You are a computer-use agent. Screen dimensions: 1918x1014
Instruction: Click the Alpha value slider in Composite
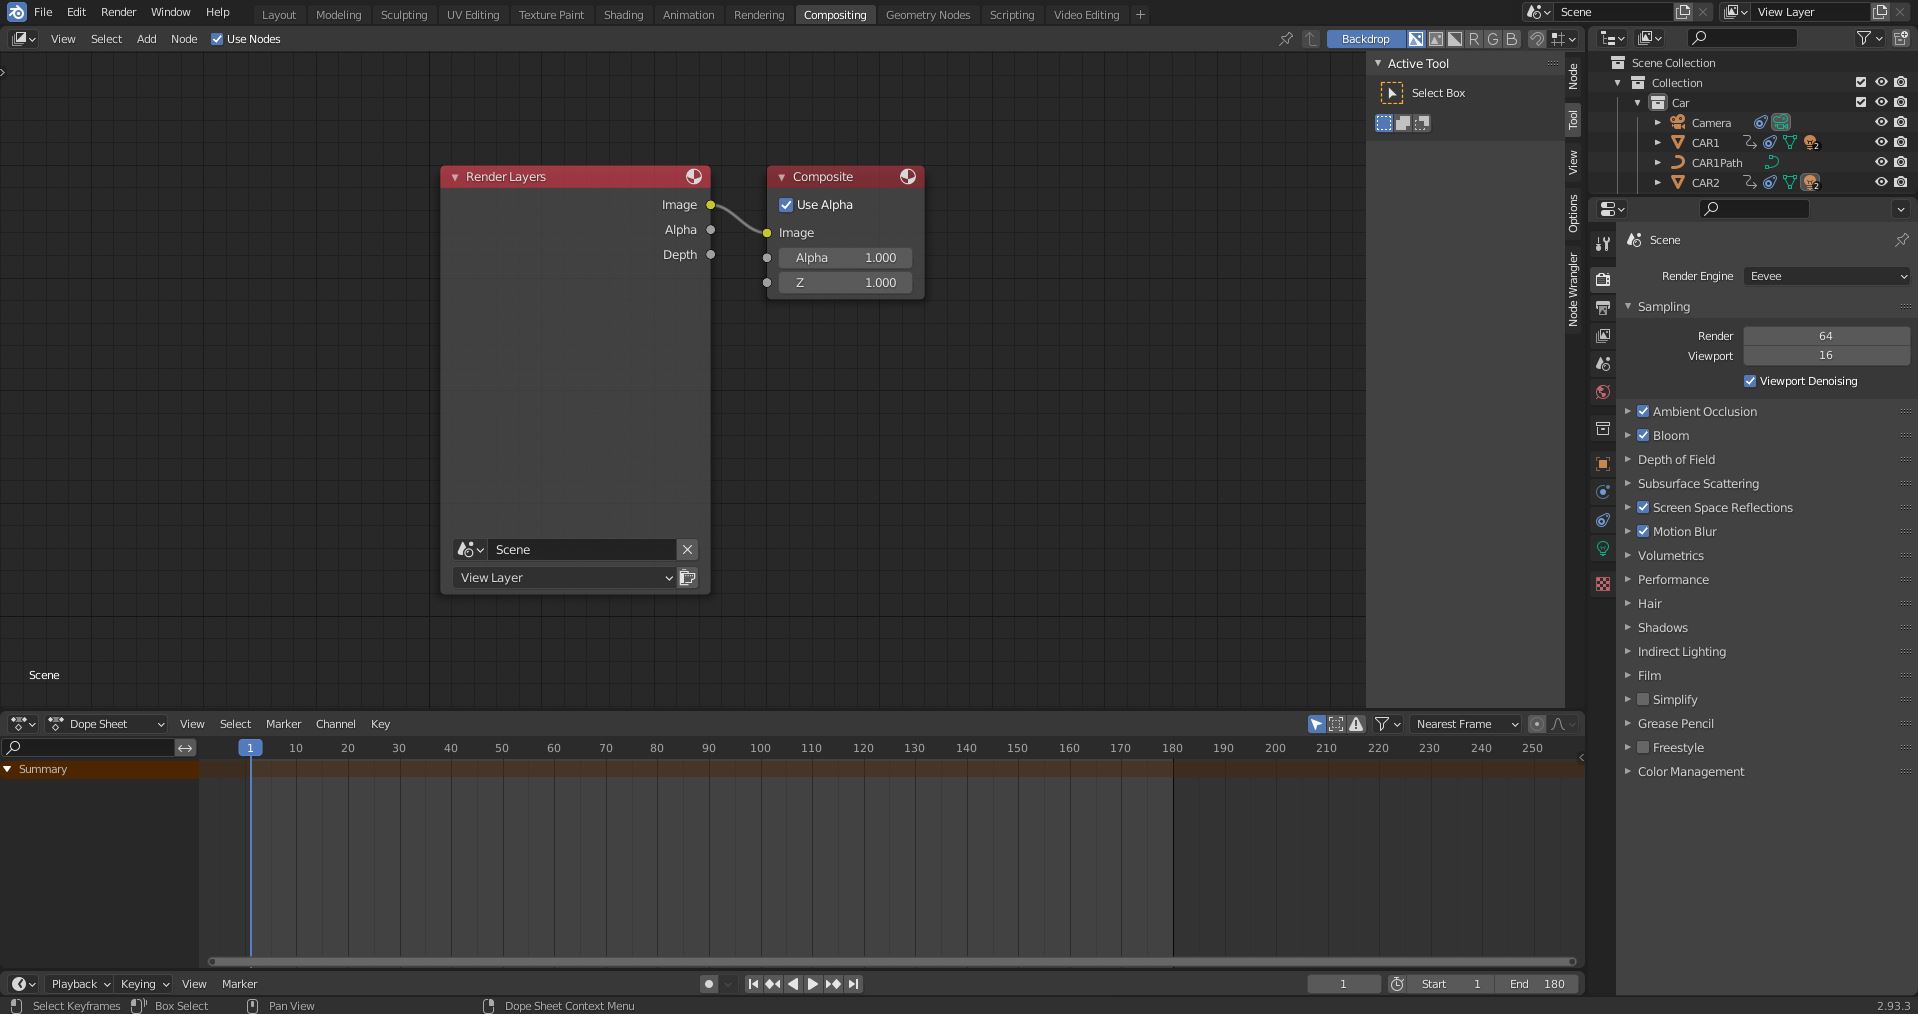[845, 258]
